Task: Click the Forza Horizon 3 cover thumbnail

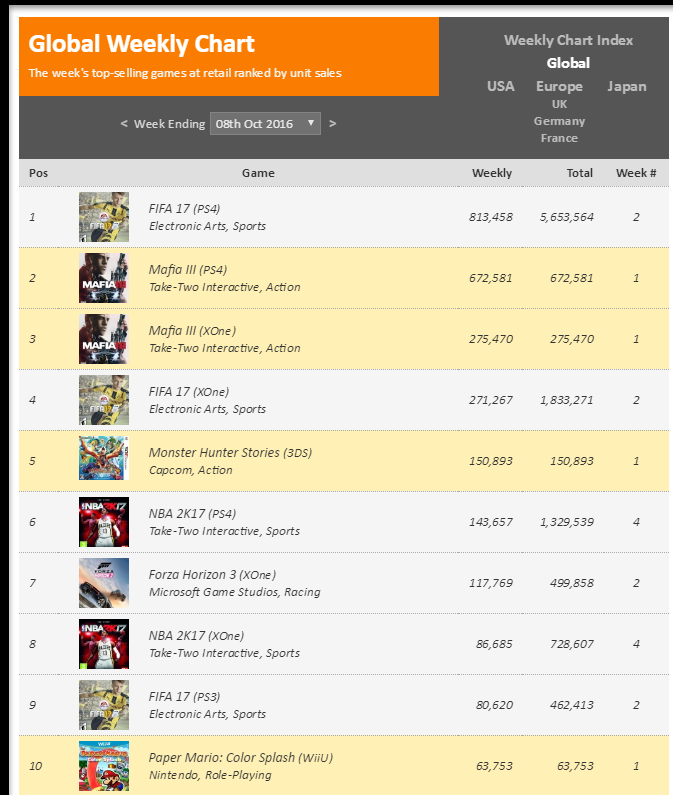Action: [x=104, y=583]
